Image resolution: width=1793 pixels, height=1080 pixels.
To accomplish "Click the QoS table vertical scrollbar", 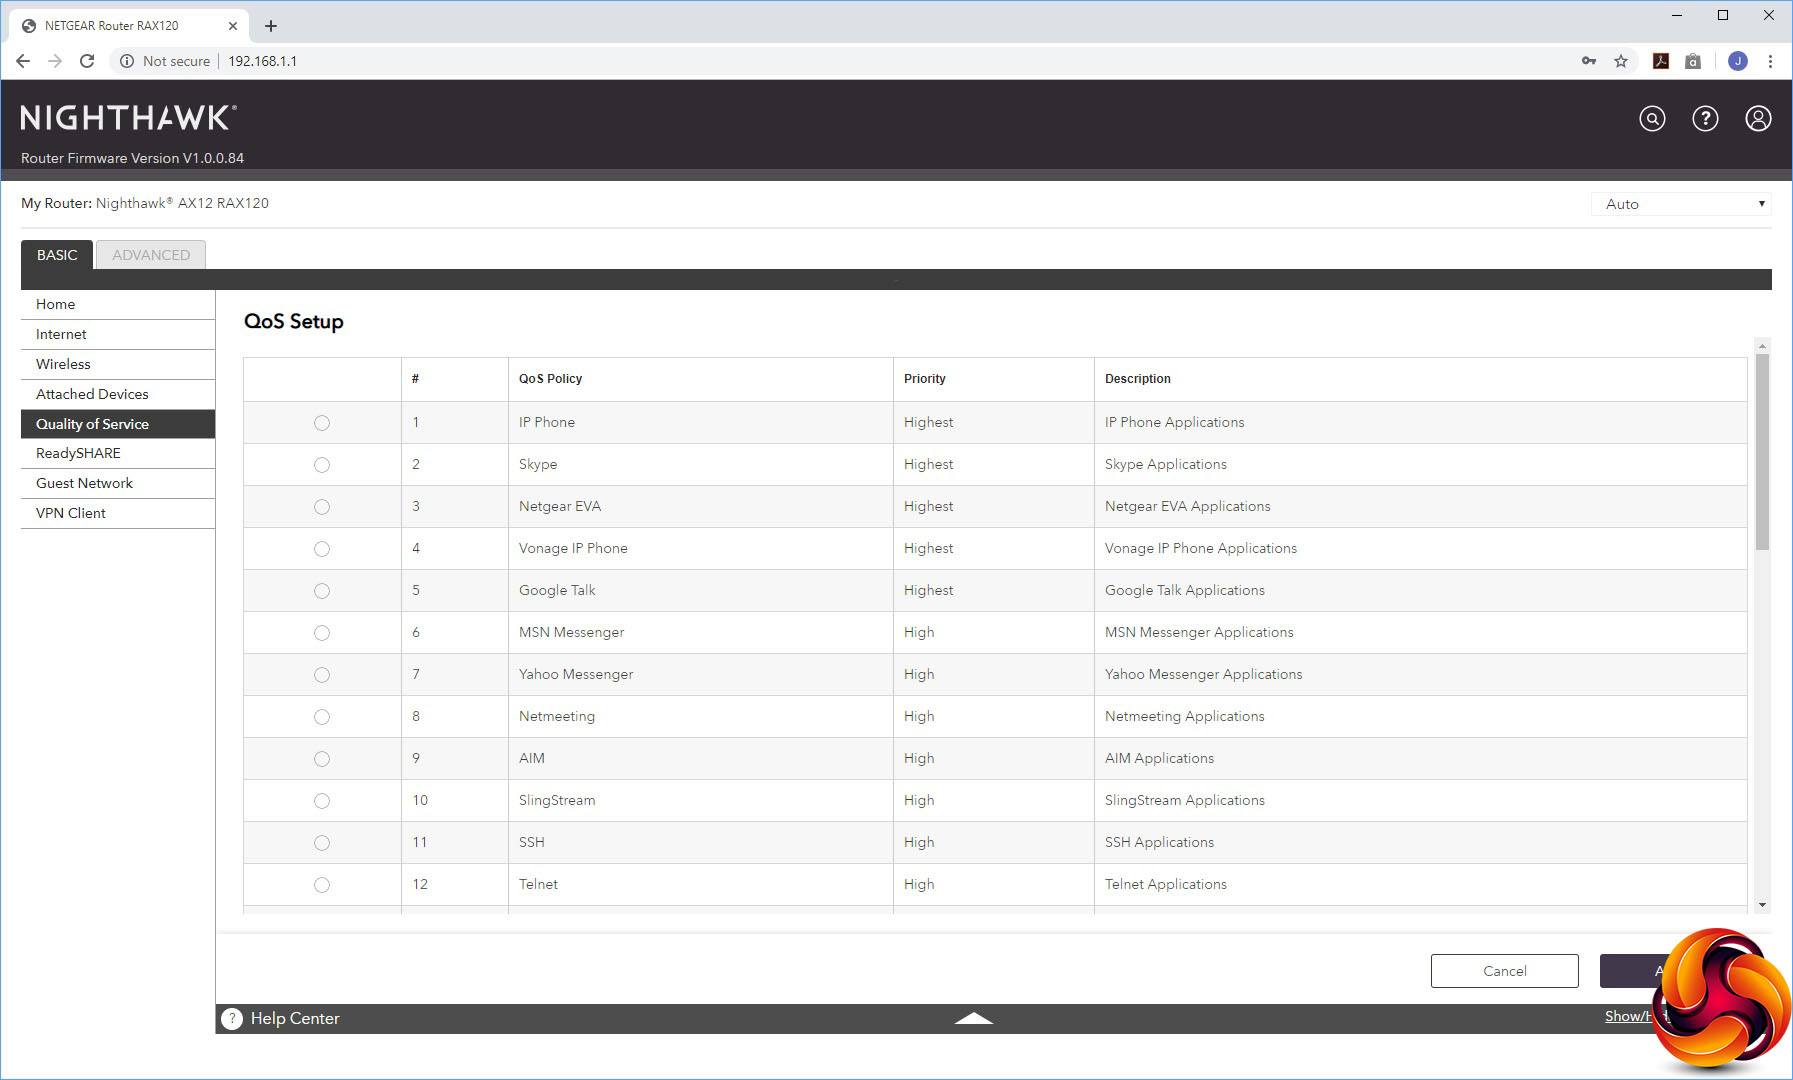I will (1762, 451).
